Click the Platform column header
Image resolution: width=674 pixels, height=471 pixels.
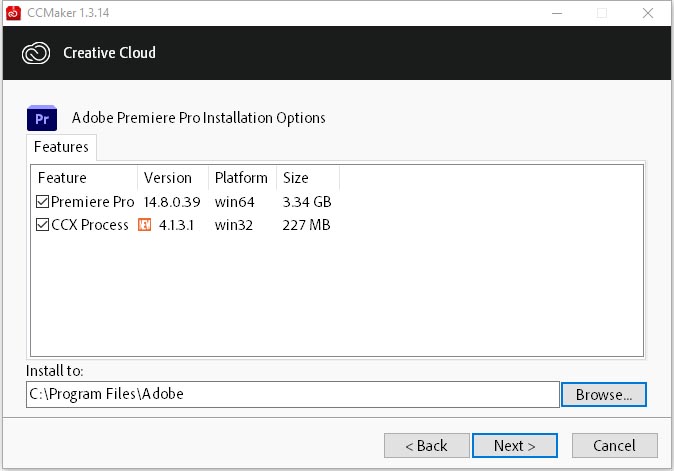(241, 178)
